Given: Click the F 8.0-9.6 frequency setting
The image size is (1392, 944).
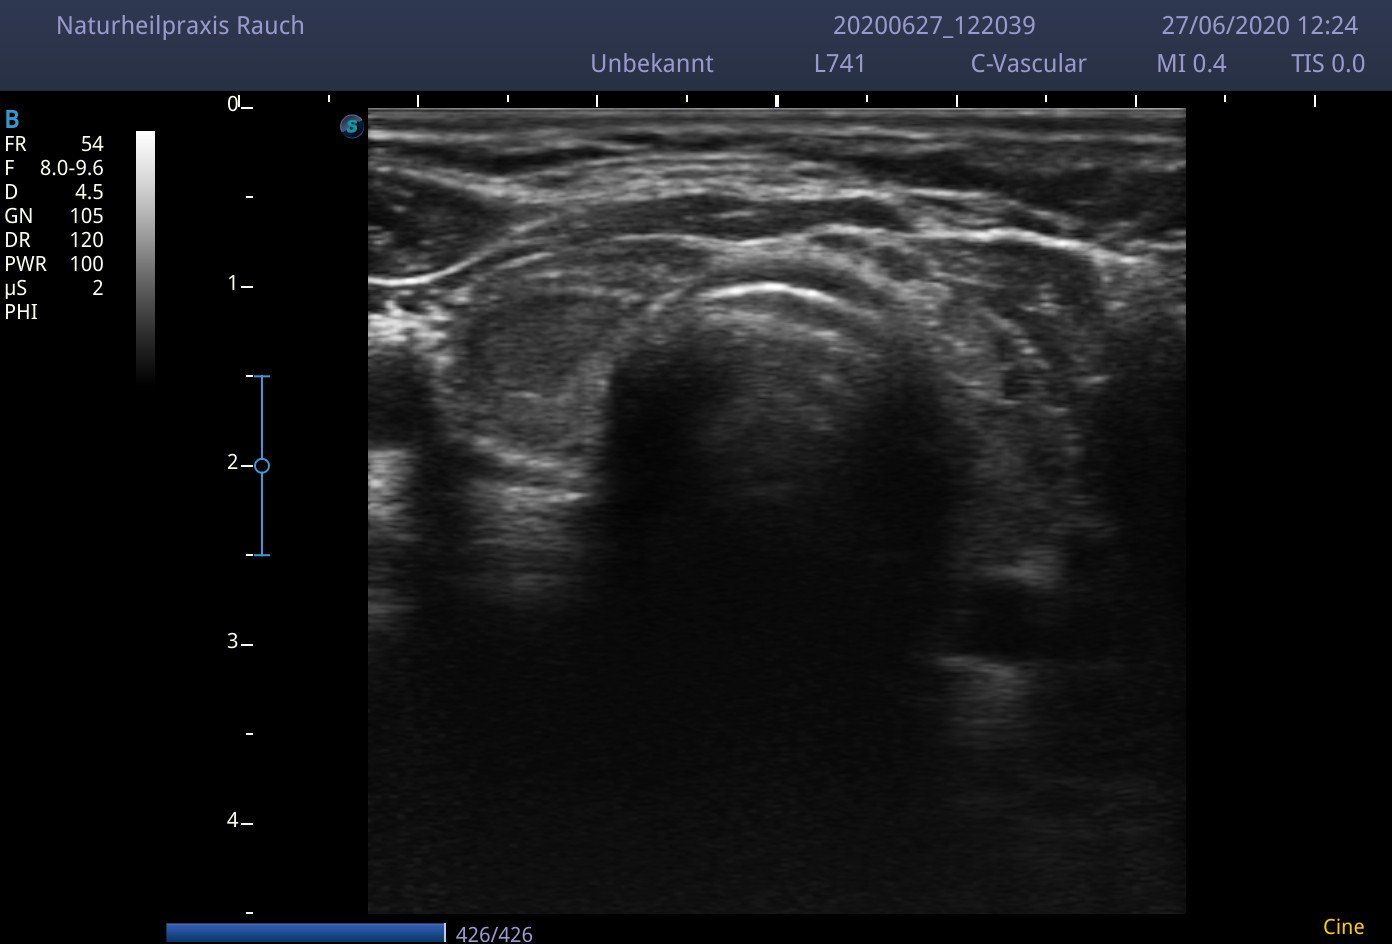Looking at the screenshot, I should 54,168.
